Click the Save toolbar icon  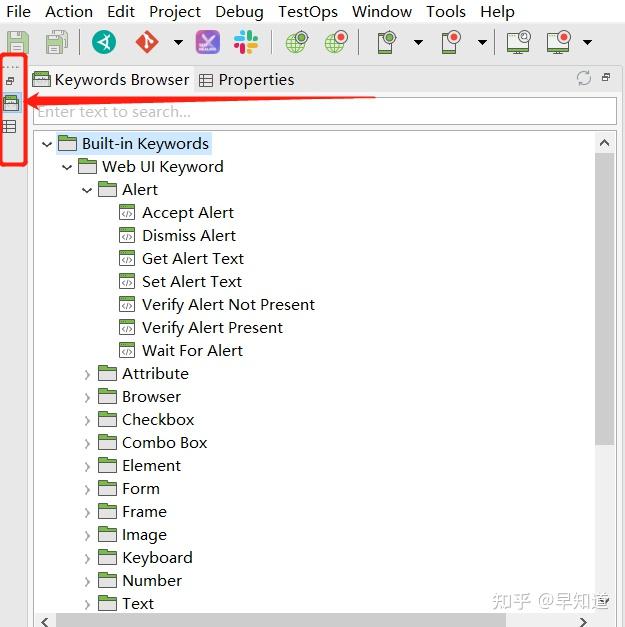[18, 42]
